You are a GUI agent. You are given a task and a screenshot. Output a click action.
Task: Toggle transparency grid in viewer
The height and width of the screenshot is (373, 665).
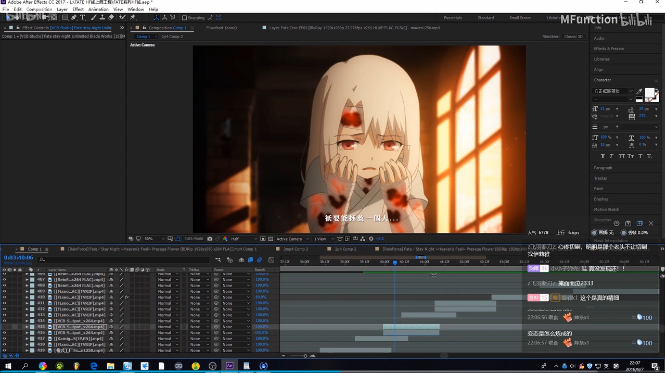271,239
